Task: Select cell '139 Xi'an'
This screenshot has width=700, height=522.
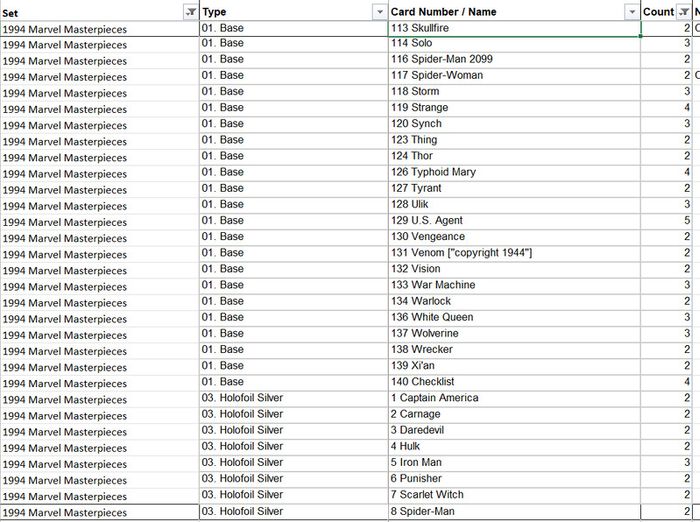Action: tap(514, 365)
